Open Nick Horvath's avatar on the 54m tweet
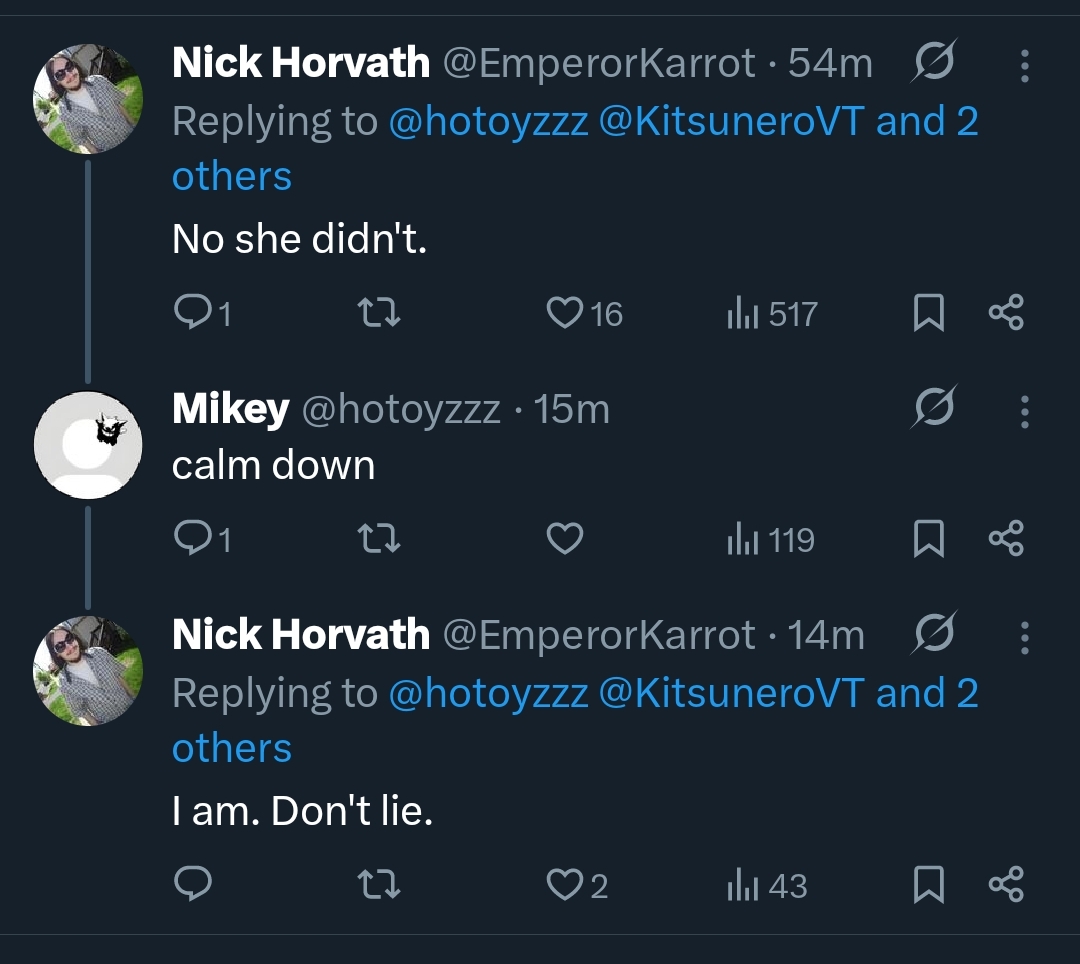Screen dimensions: 1080x964 pos(88,98)
